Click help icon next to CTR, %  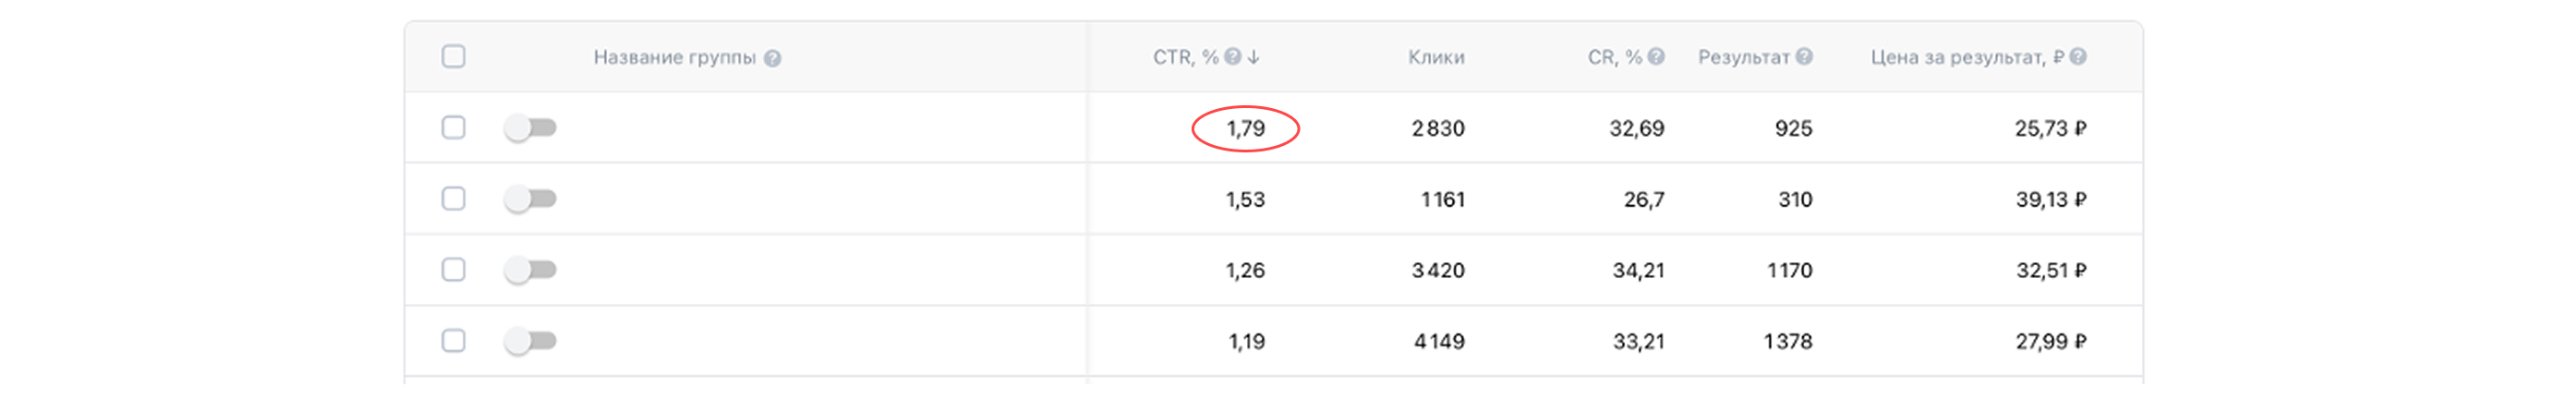pyautogui.click(x=1232, y=57)
